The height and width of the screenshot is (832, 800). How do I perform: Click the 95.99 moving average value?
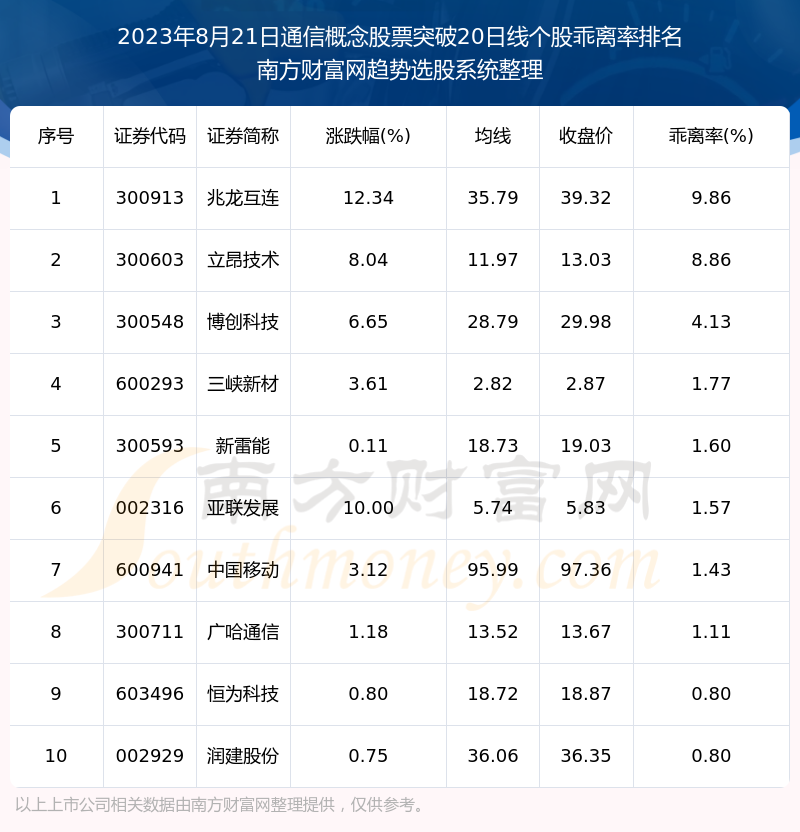(x=493, y=570)
